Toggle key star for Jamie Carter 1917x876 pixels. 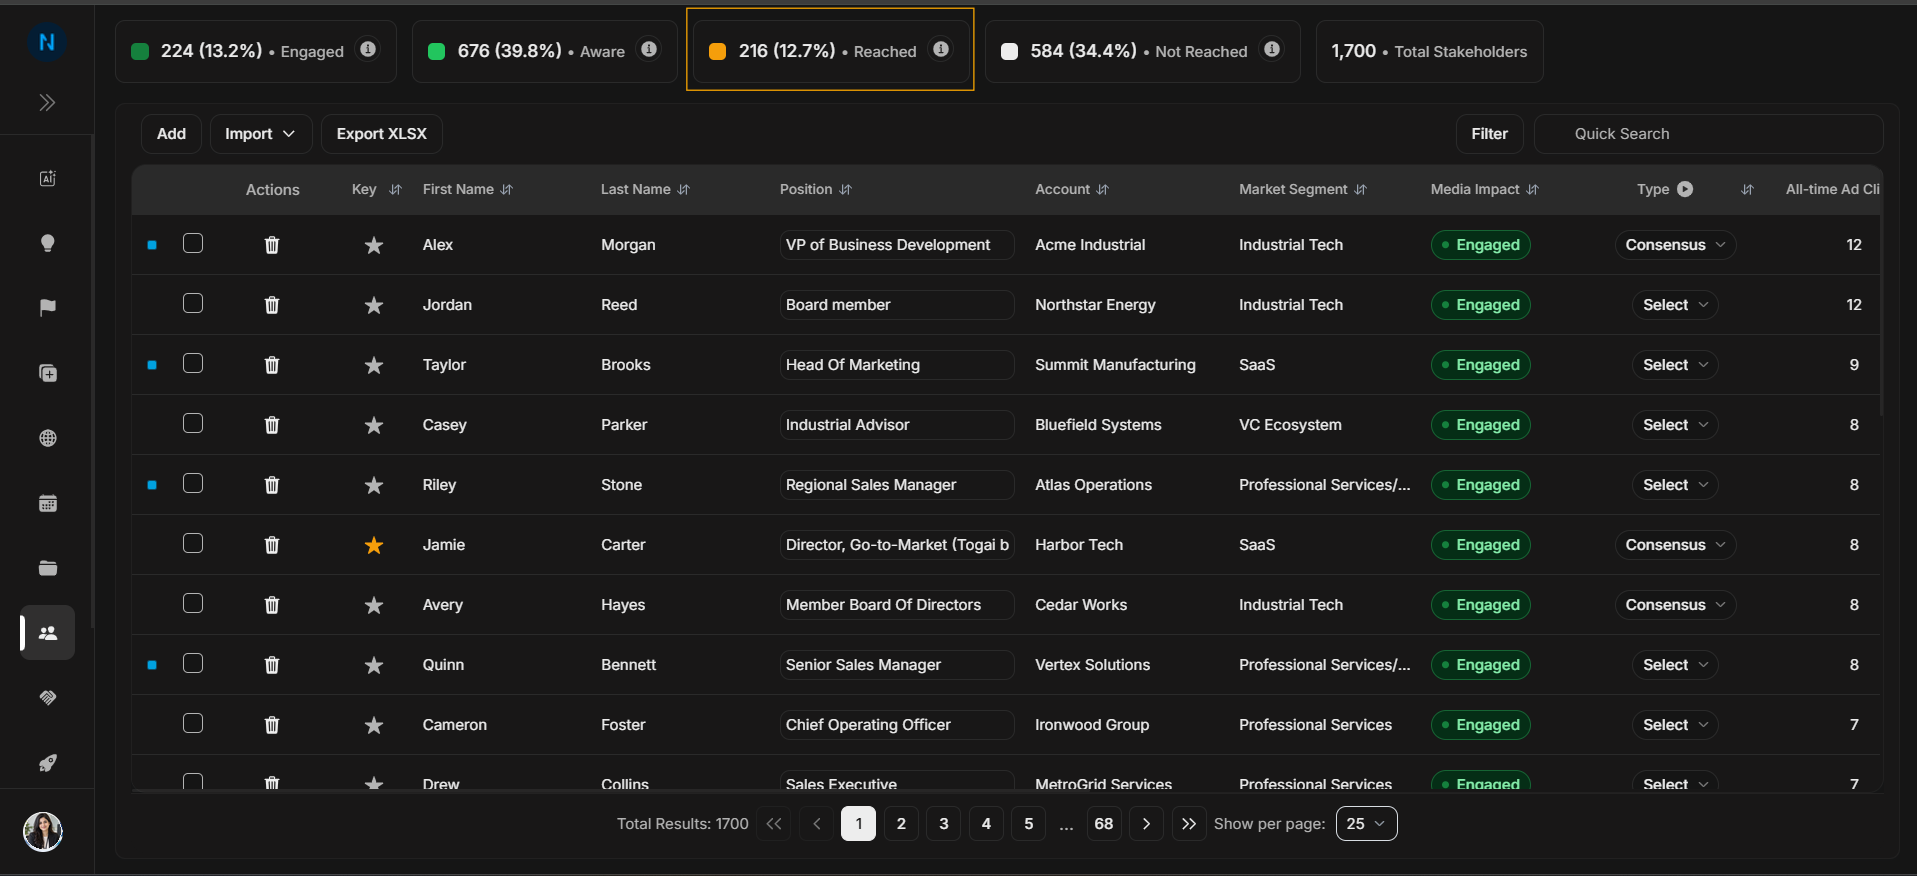tap(374, 545)
